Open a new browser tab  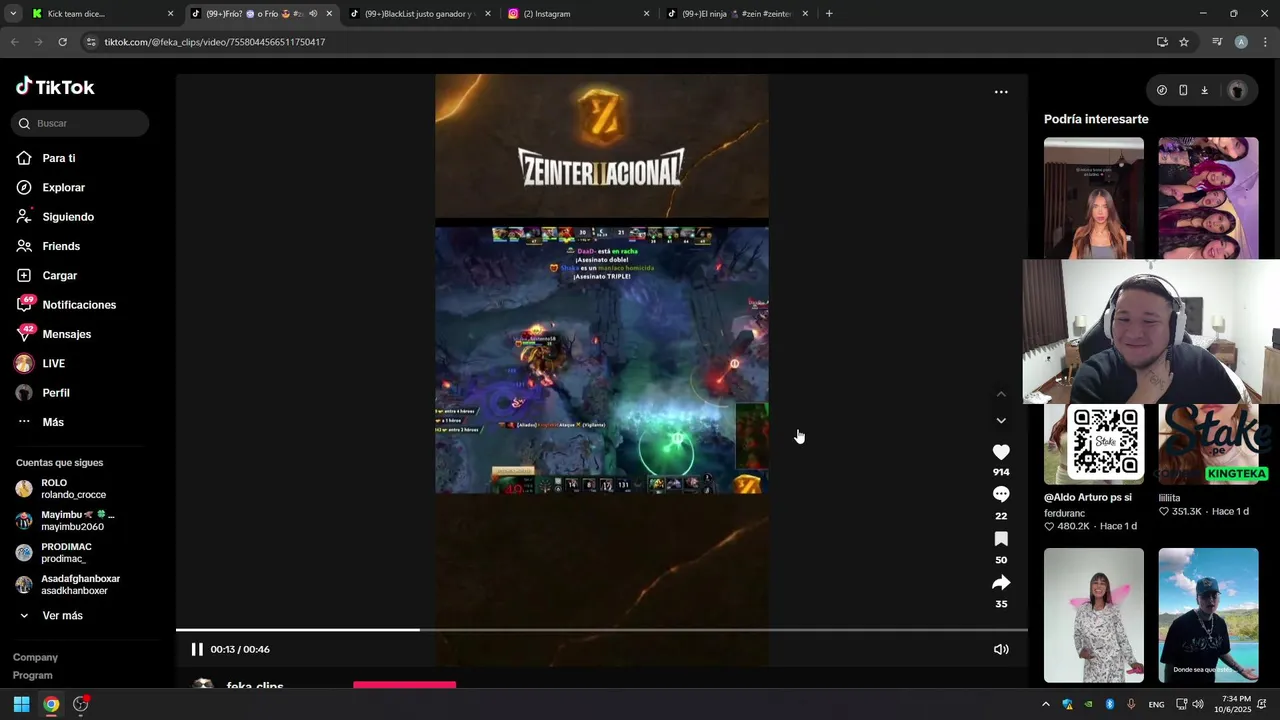click(829, 14)
